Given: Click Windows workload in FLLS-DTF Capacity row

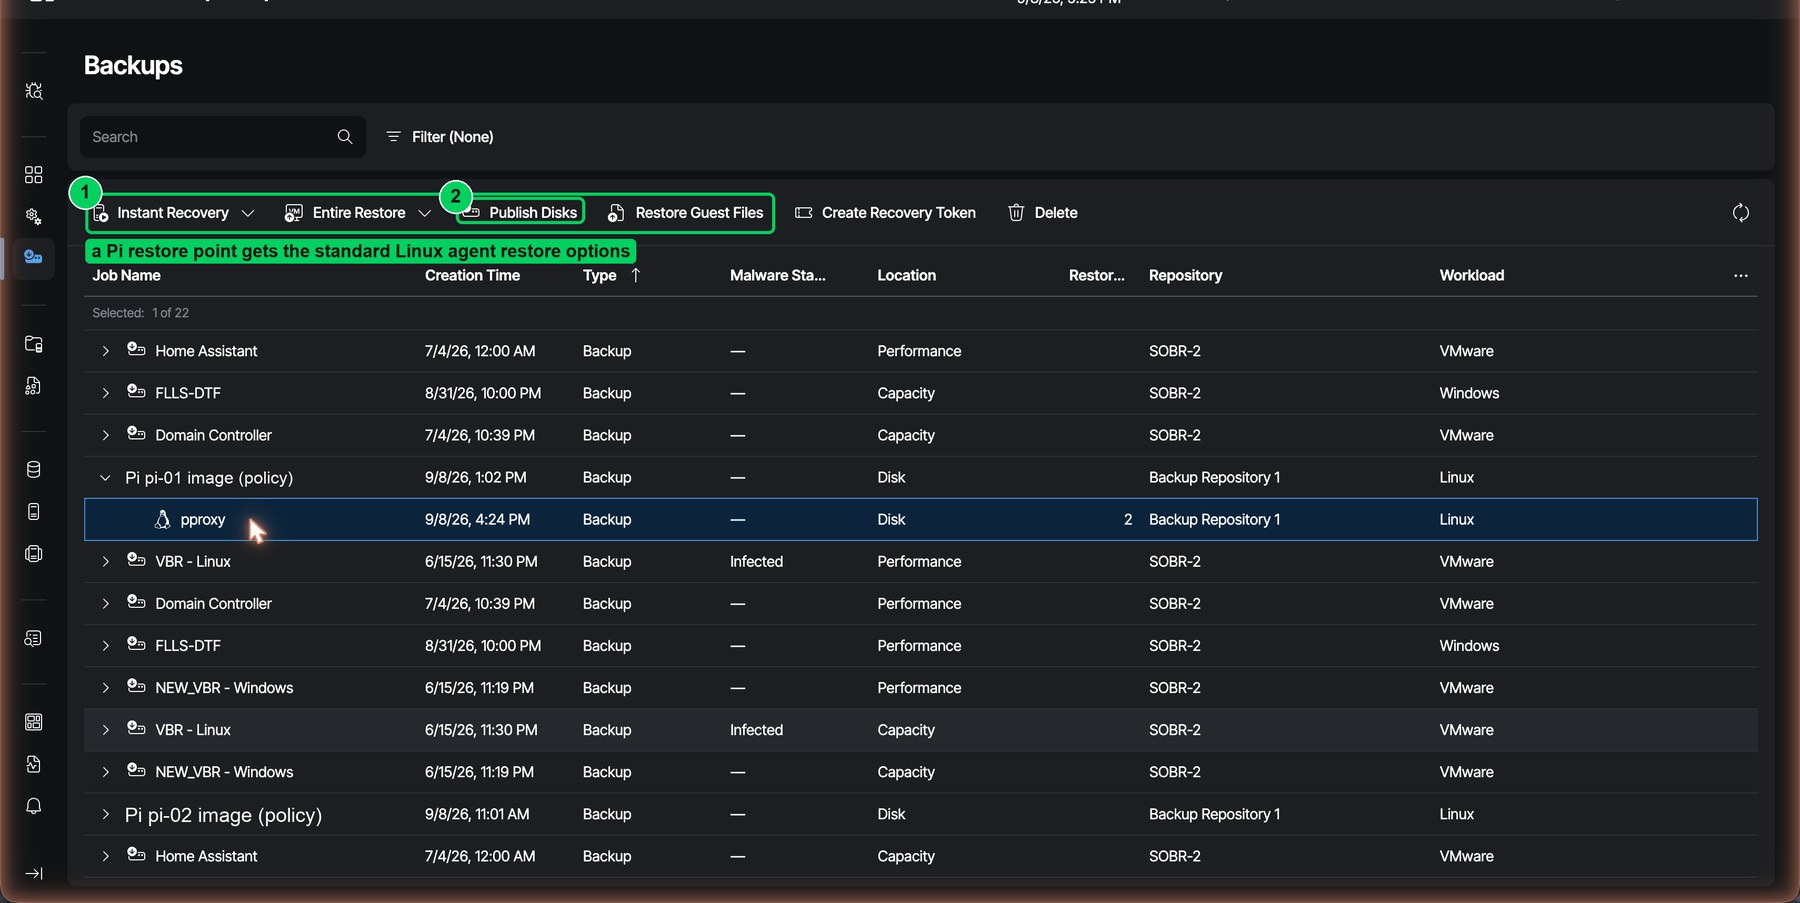Looking at the screenshot, I should (1469, 393).
